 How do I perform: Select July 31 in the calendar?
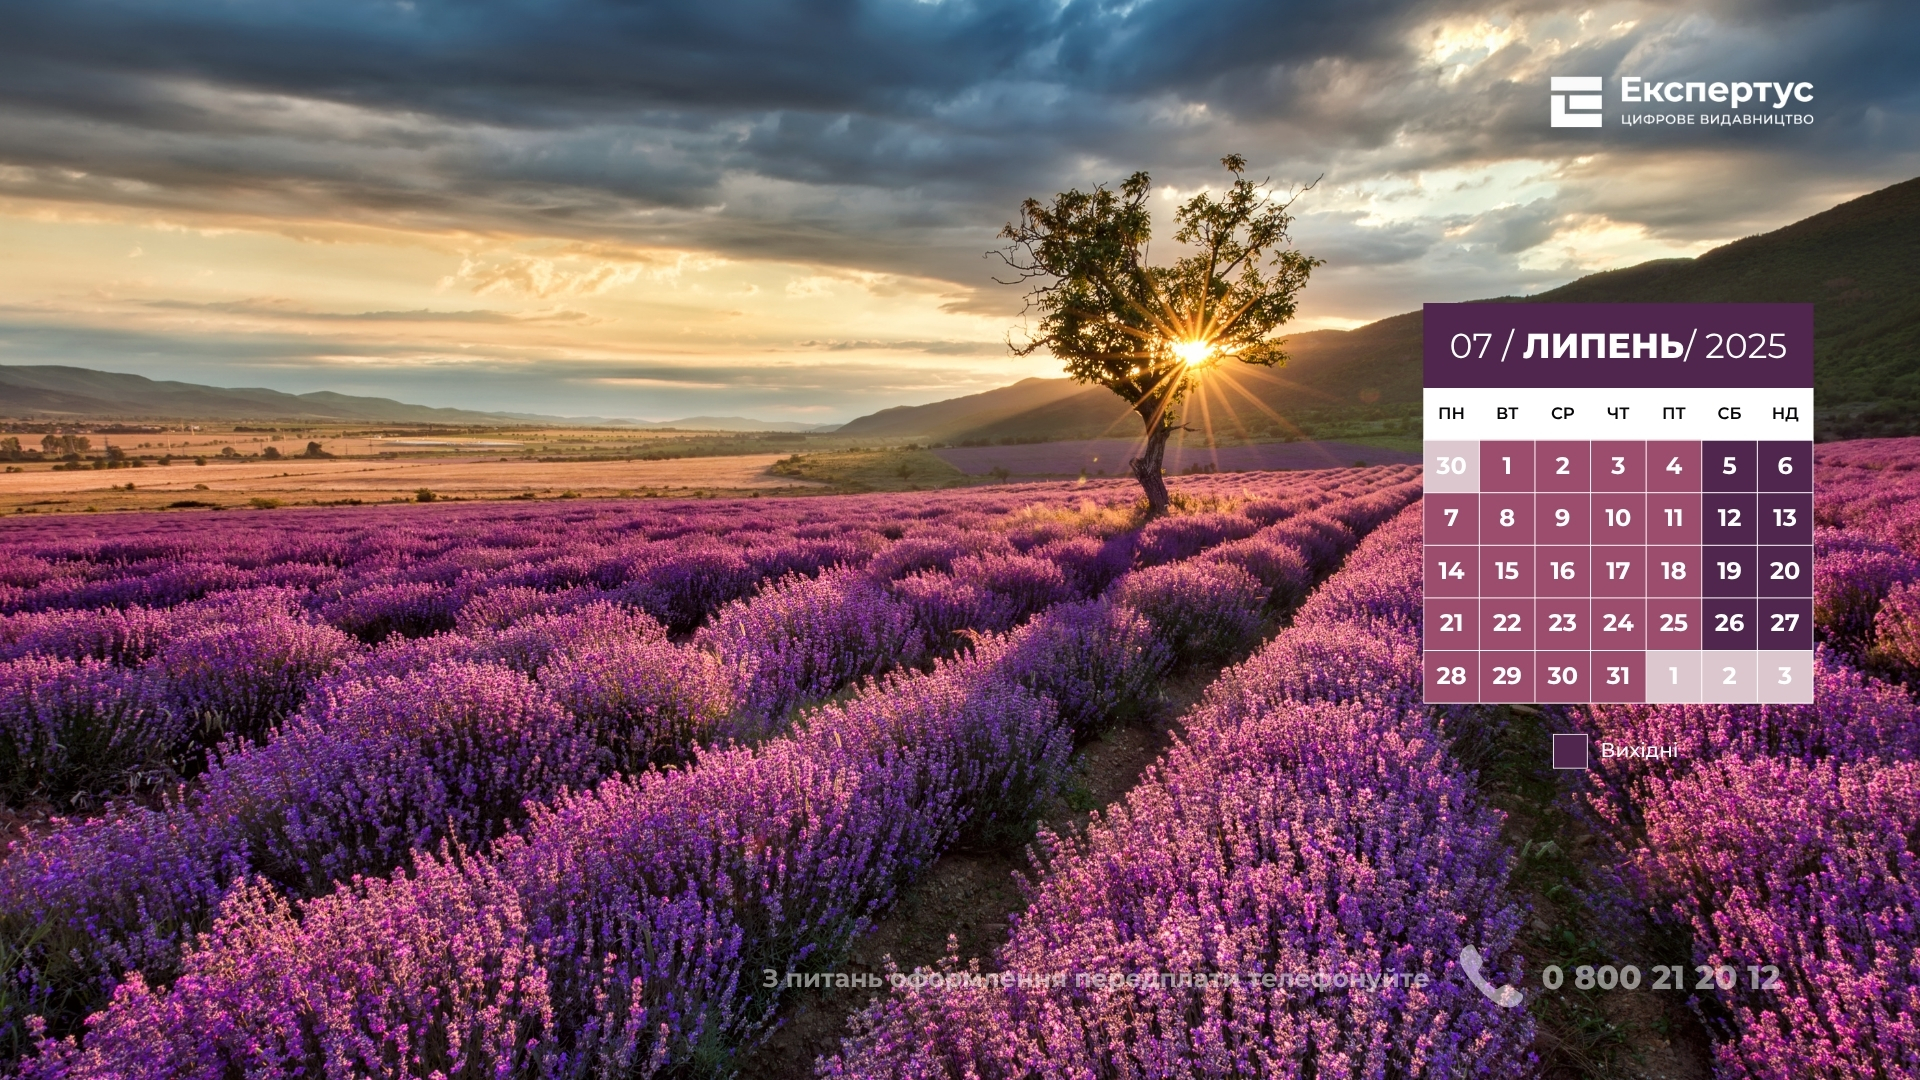click(1618, 676)
